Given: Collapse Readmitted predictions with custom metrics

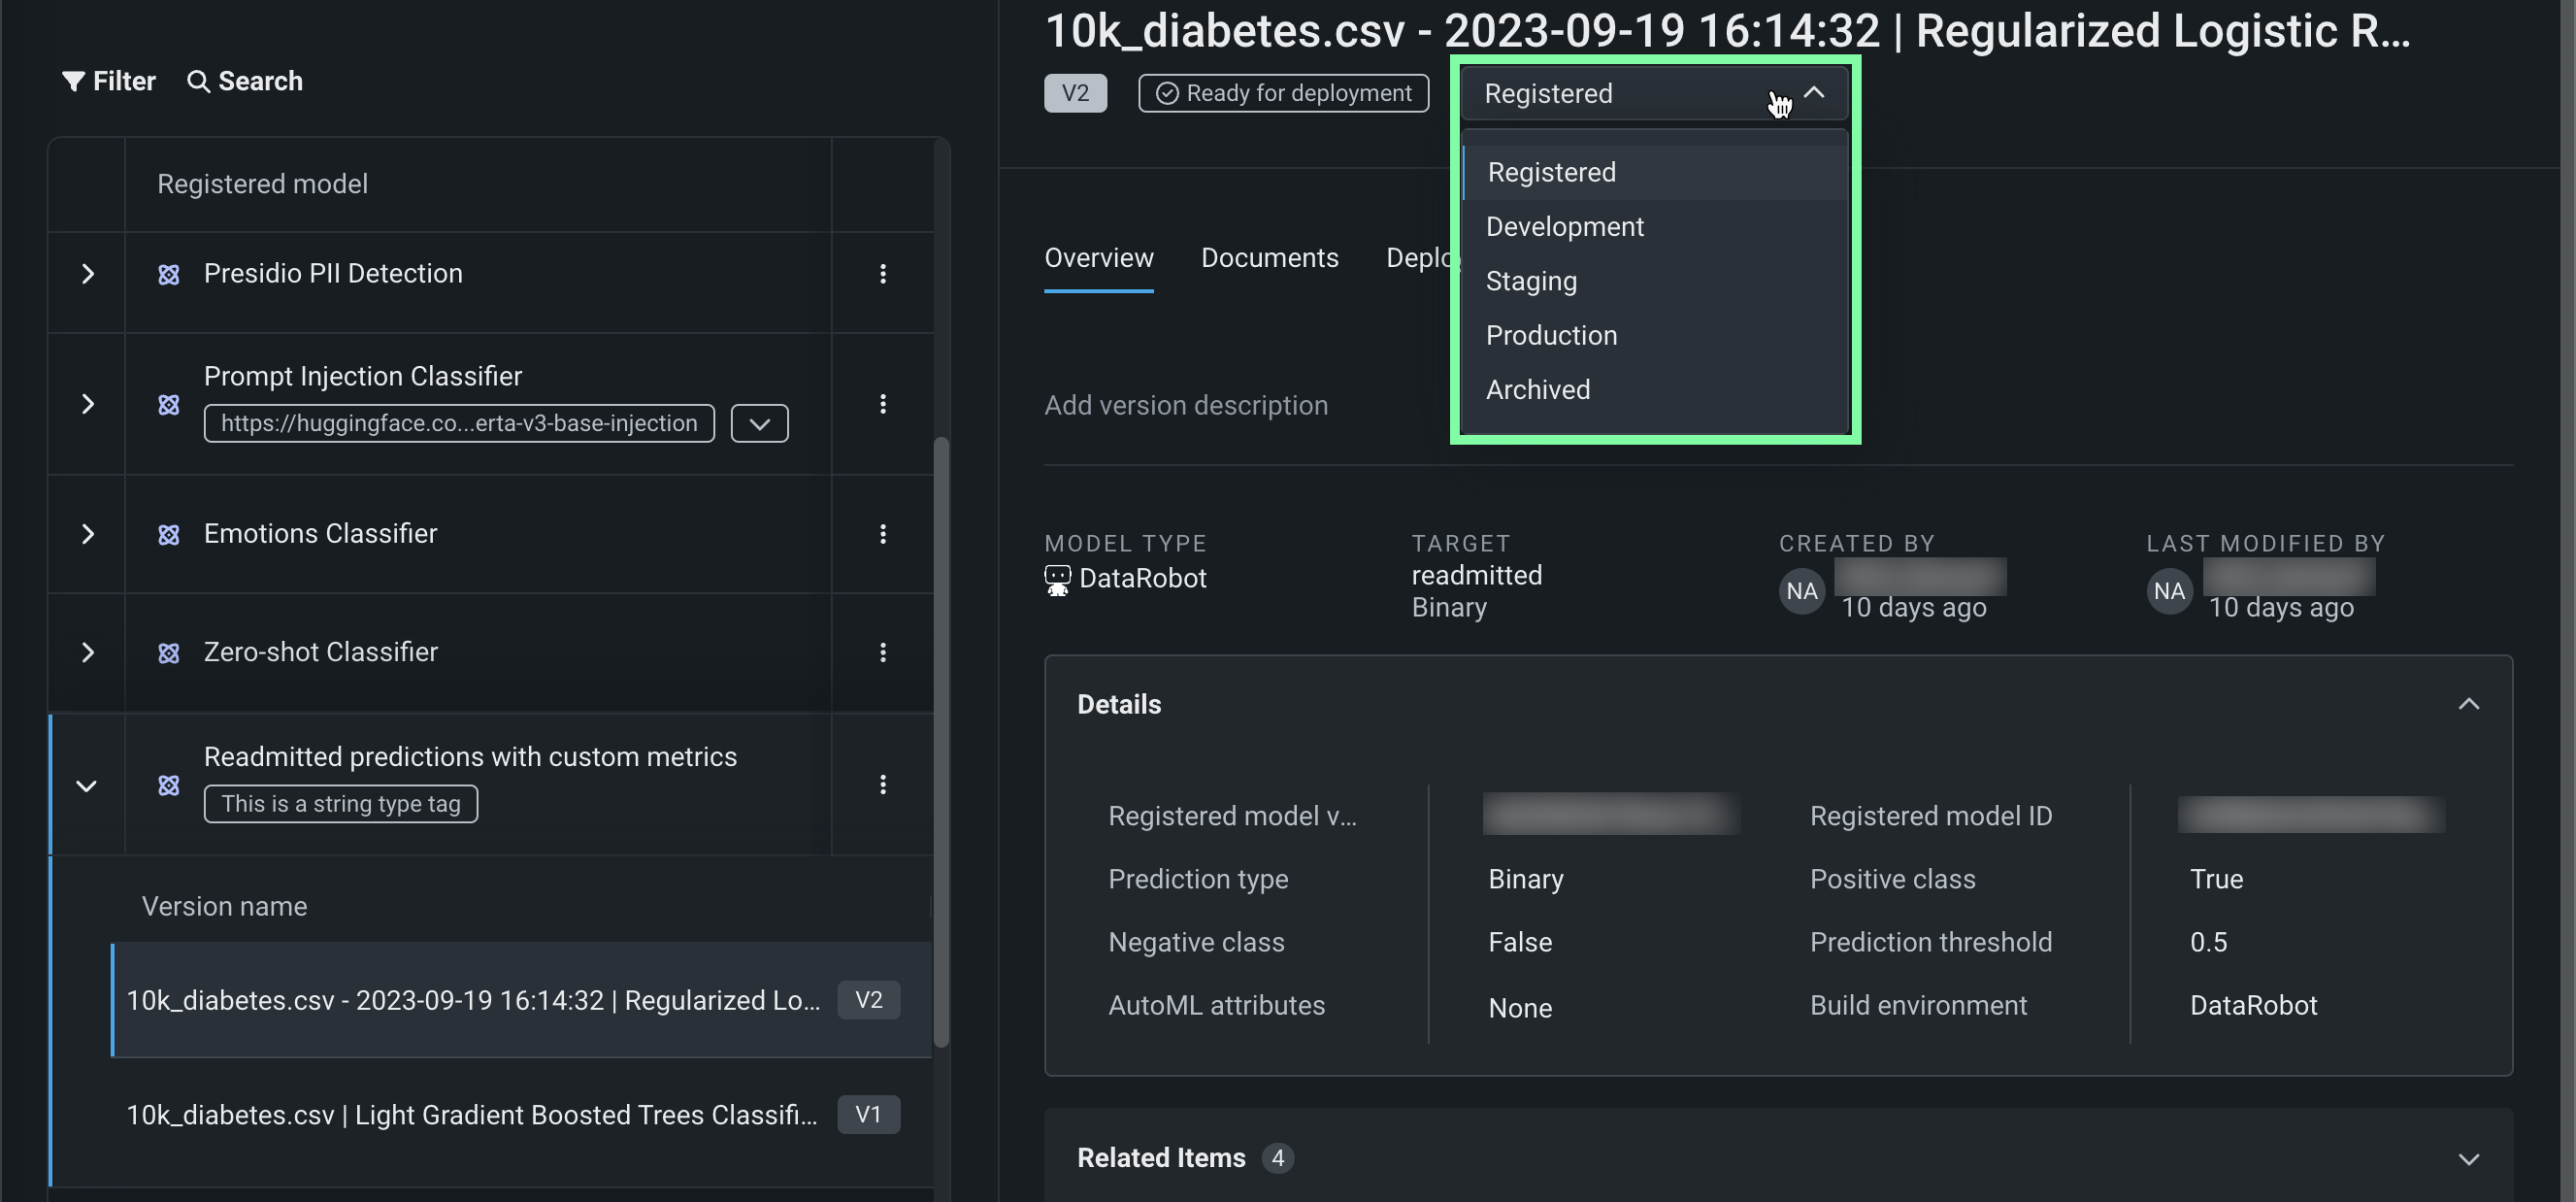Looking at the screenshot, I should coord(87,786).
